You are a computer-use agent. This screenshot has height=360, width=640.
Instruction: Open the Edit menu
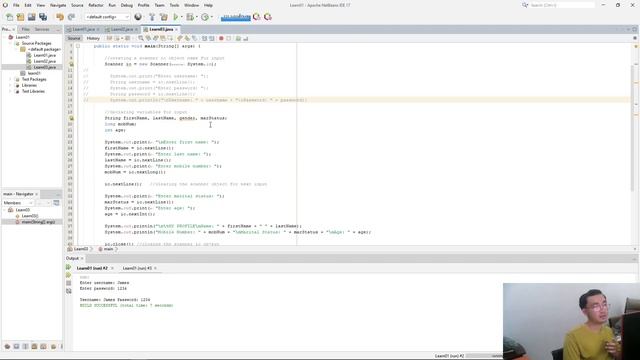28,5
